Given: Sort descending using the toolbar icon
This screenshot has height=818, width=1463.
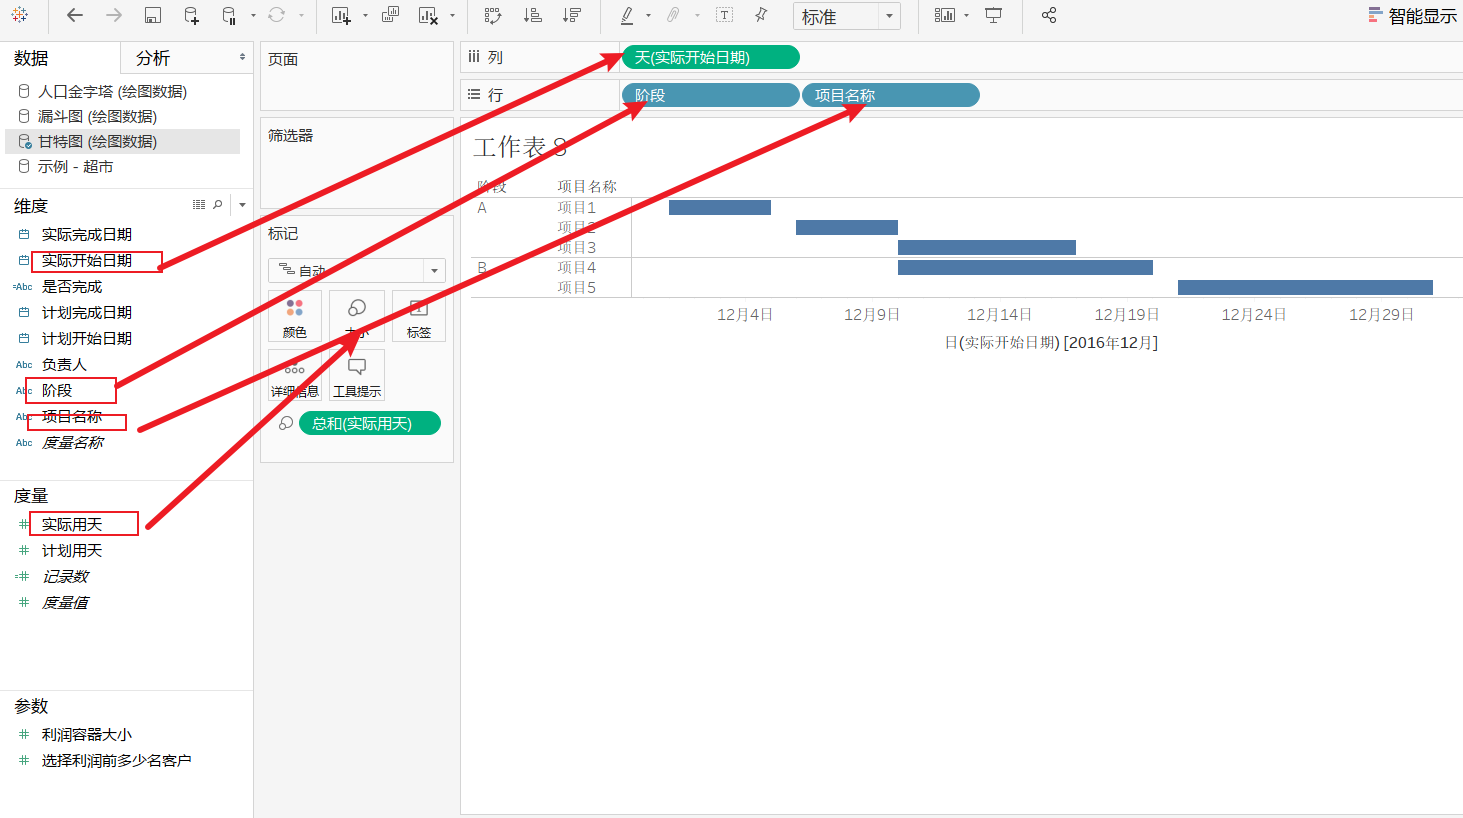Looking at the screenshot, I should point(572,15).
